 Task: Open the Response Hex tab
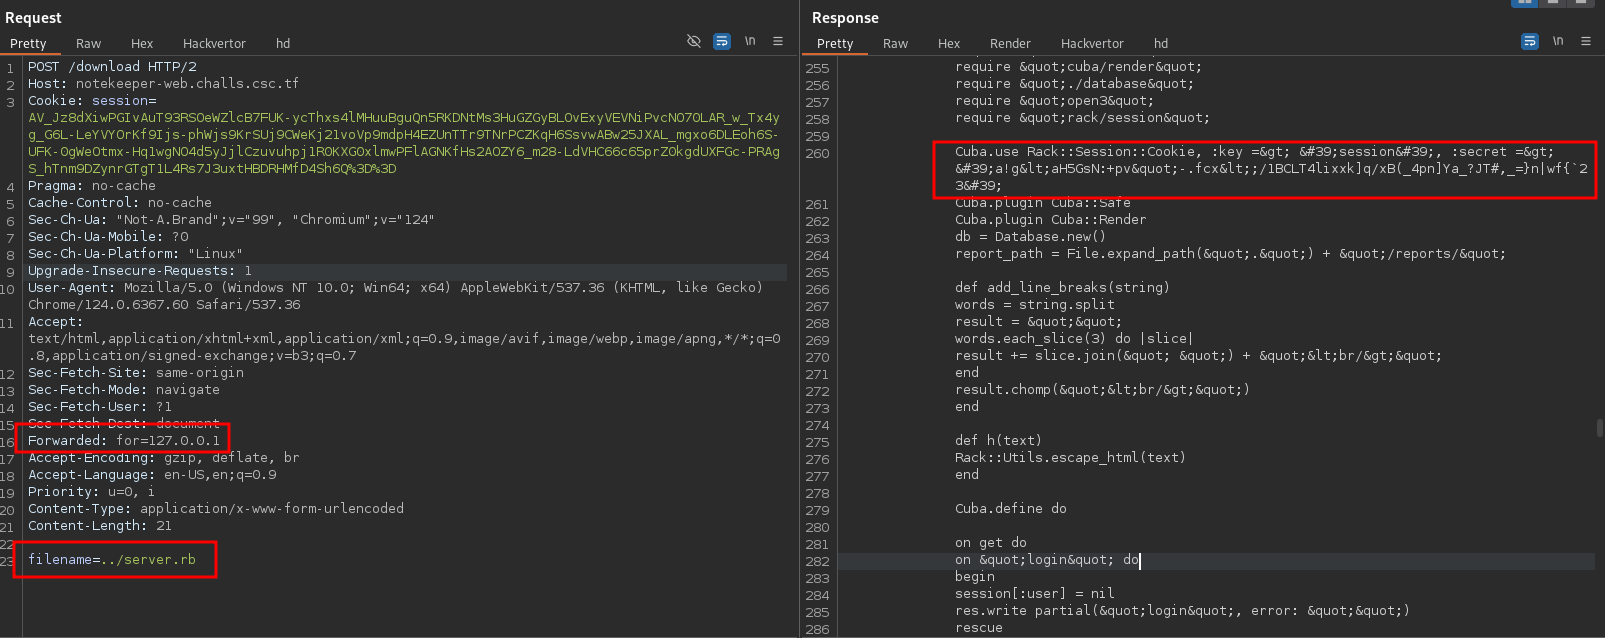pos(949,44)
